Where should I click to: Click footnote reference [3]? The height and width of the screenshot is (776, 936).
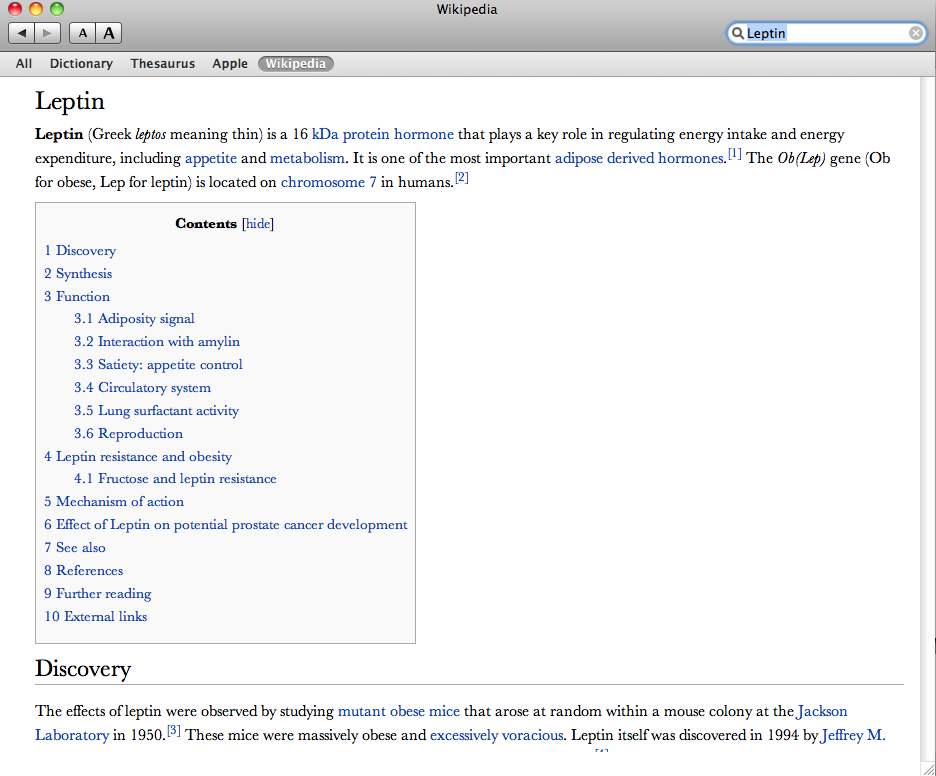(174, 731)
